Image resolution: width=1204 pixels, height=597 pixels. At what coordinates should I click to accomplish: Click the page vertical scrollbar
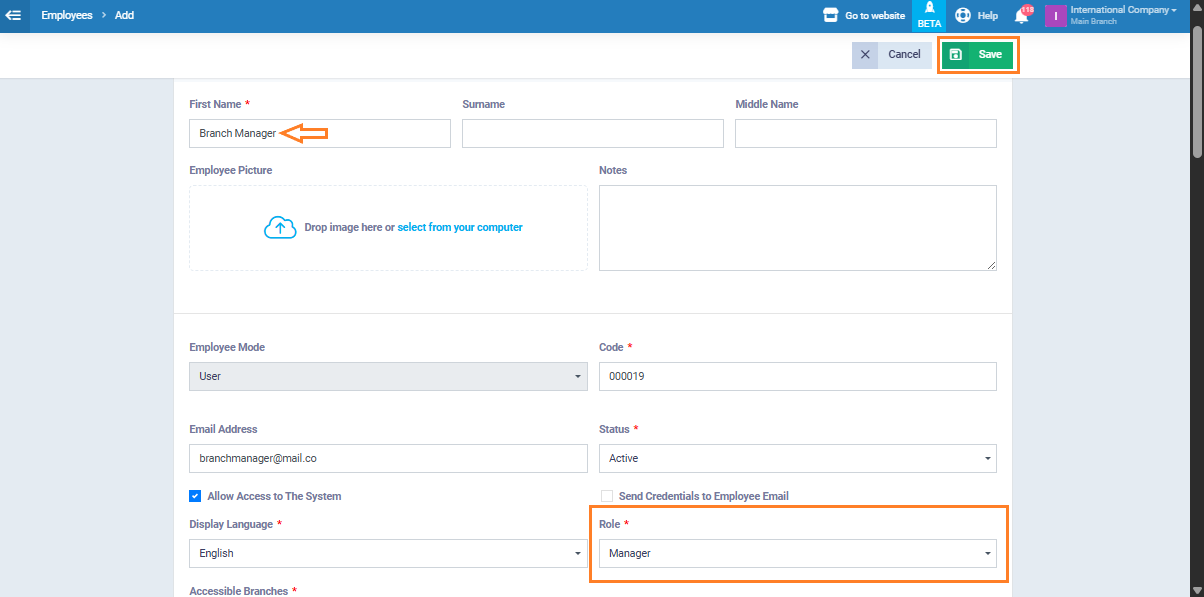[1196, 90]
